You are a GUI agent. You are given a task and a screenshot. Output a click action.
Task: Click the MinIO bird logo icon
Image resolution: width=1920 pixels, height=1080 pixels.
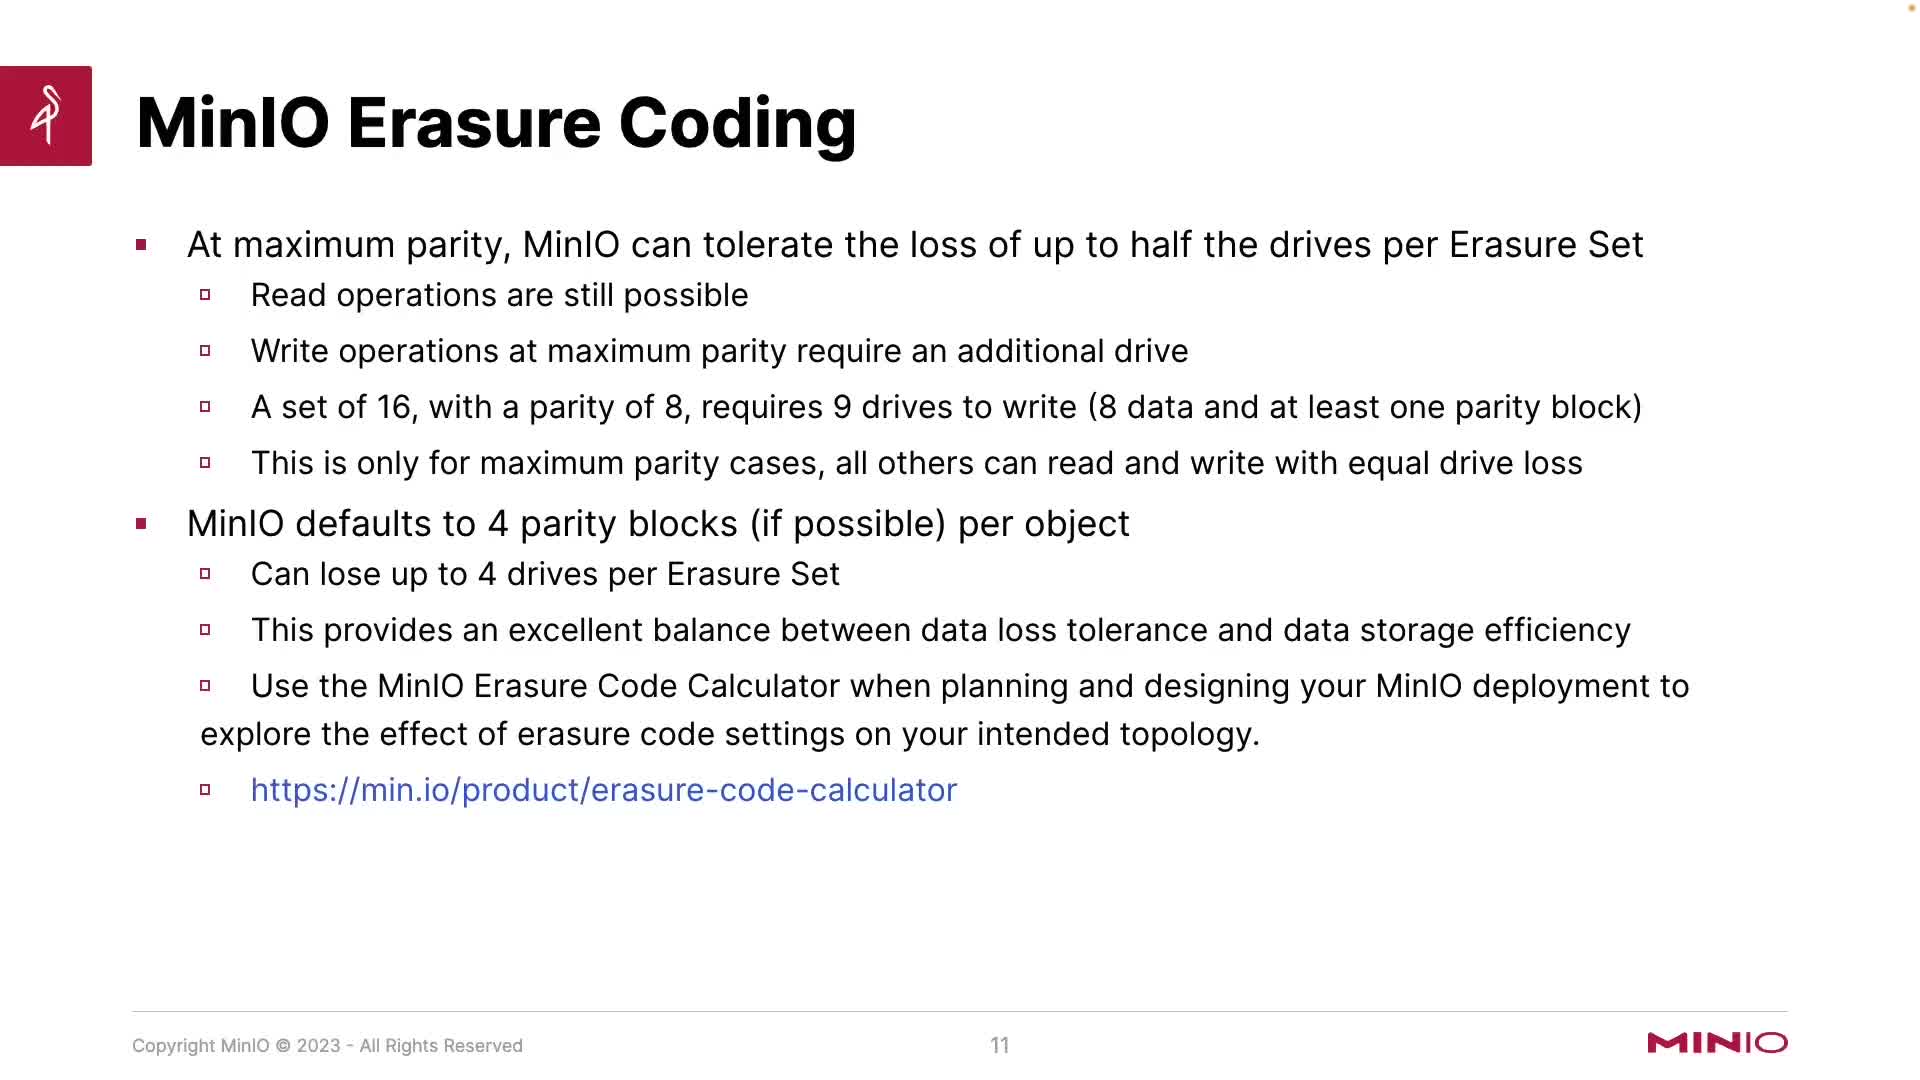point(45,116)
